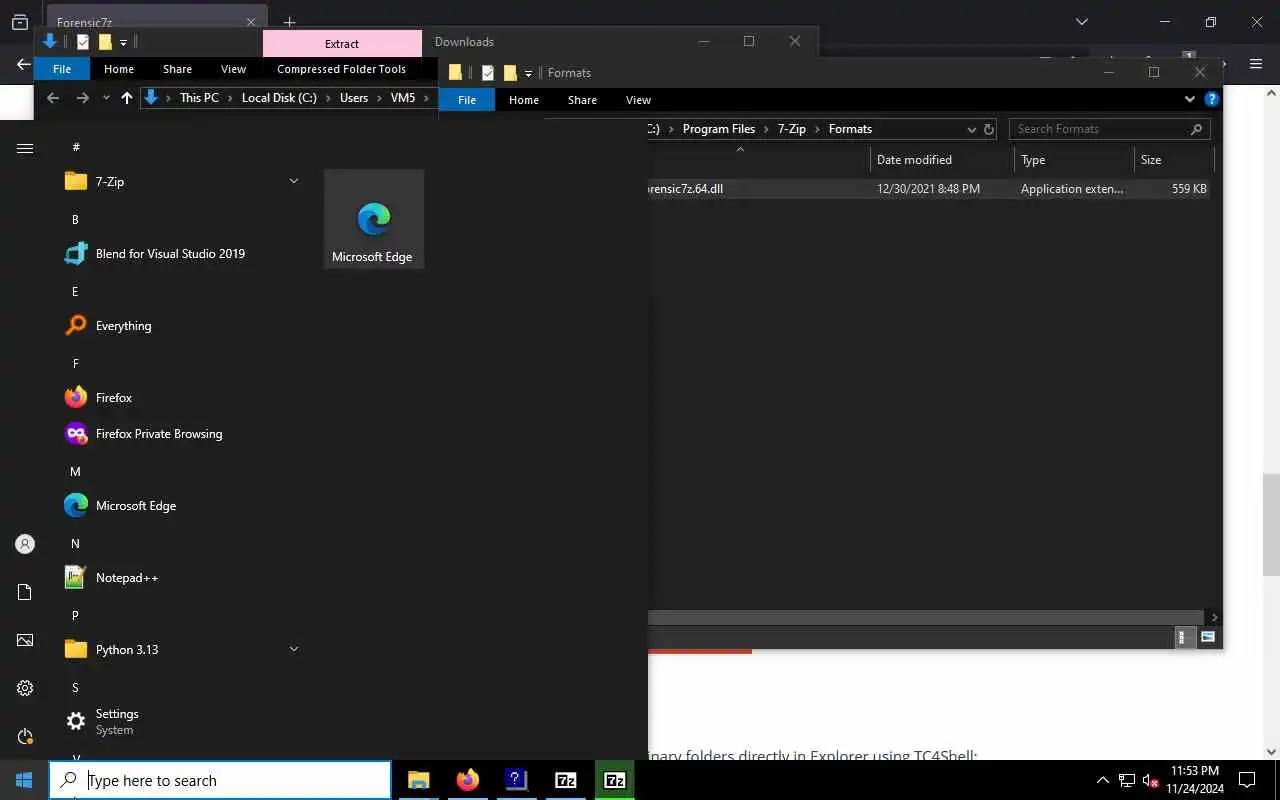The height and width of the screenshot is (800, 1280).
Task: Open a new Firefox tab
Action: 289,22
